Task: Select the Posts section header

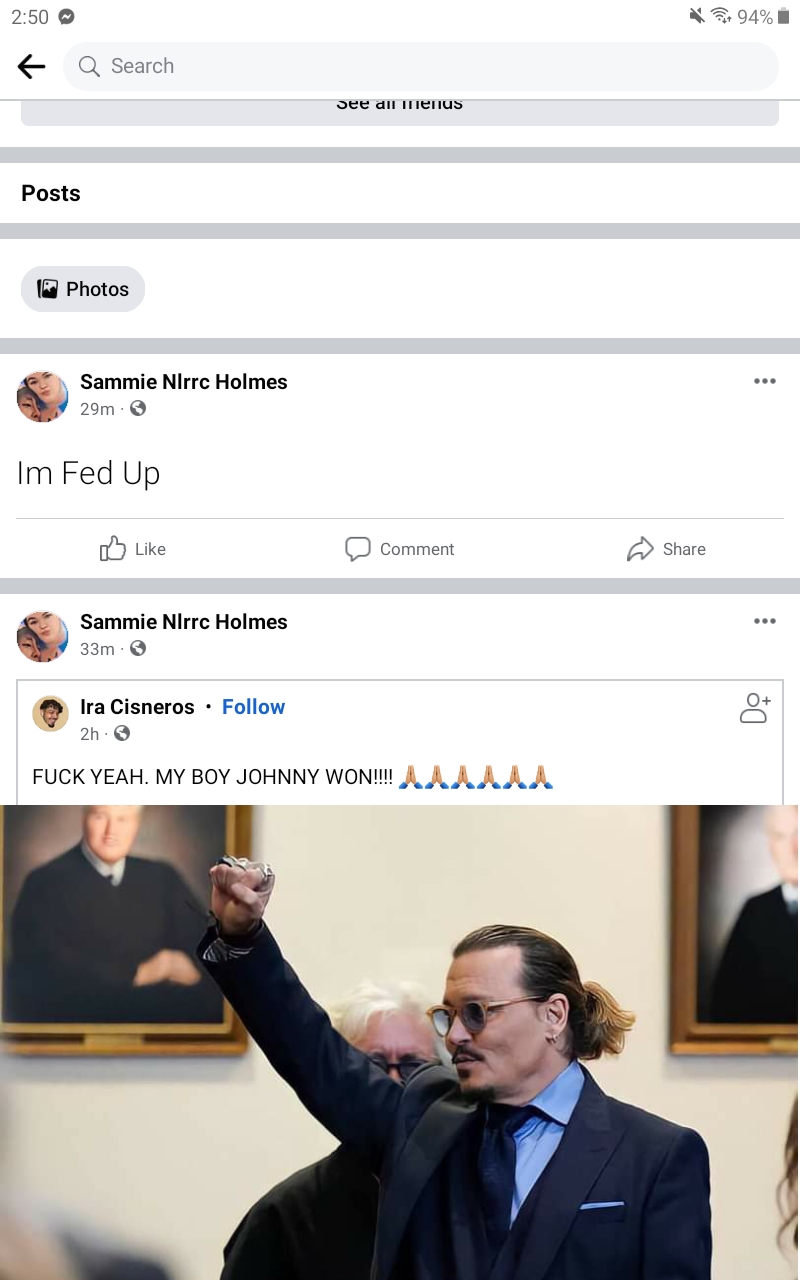Action: coord(51,193)
